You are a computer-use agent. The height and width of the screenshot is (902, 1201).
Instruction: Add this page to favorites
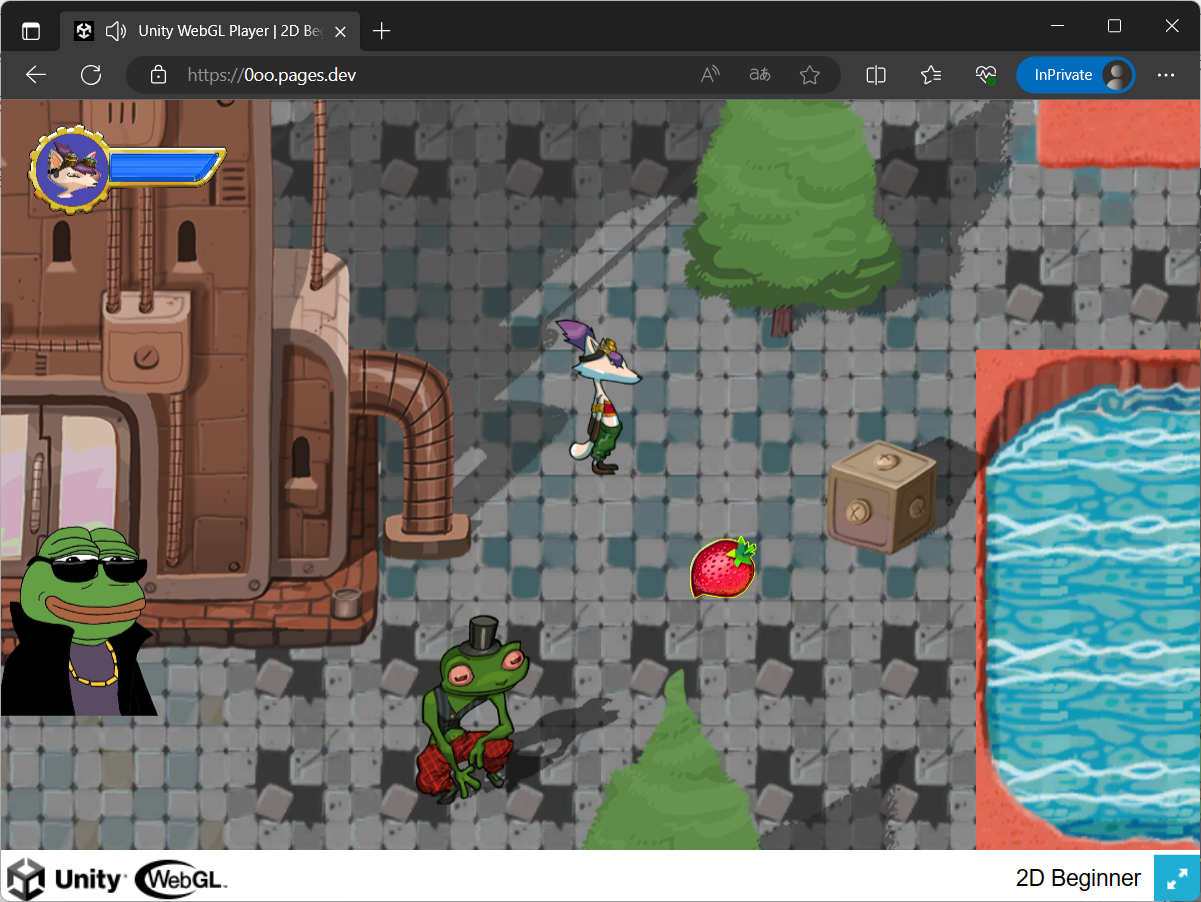[810, 75]
